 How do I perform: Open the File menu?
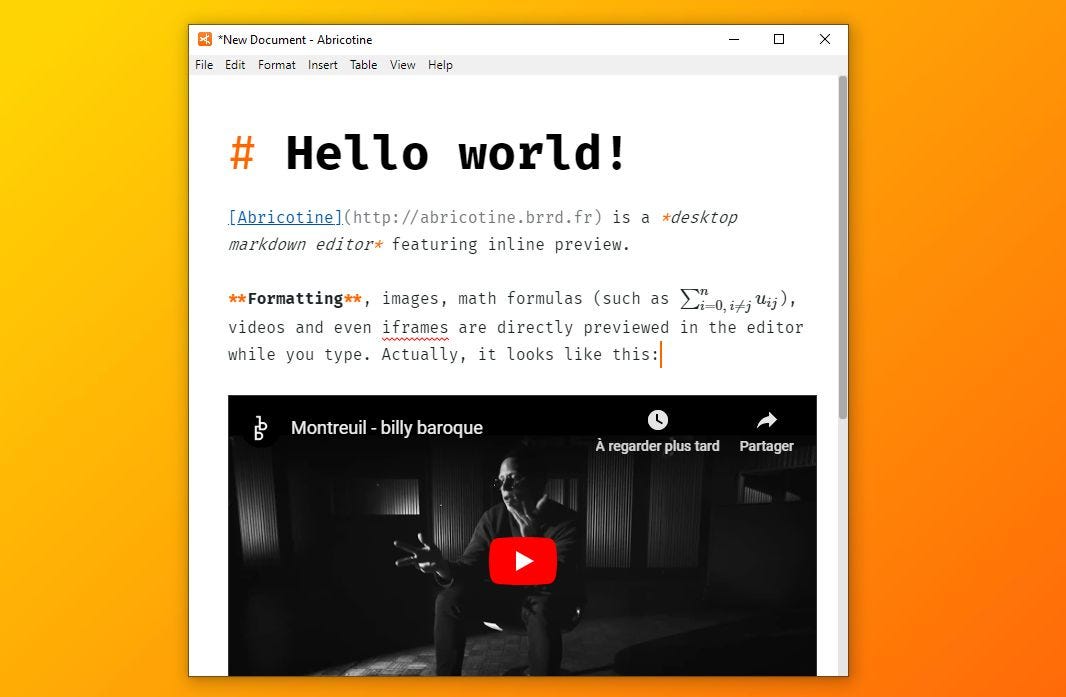tap(204, 65)
